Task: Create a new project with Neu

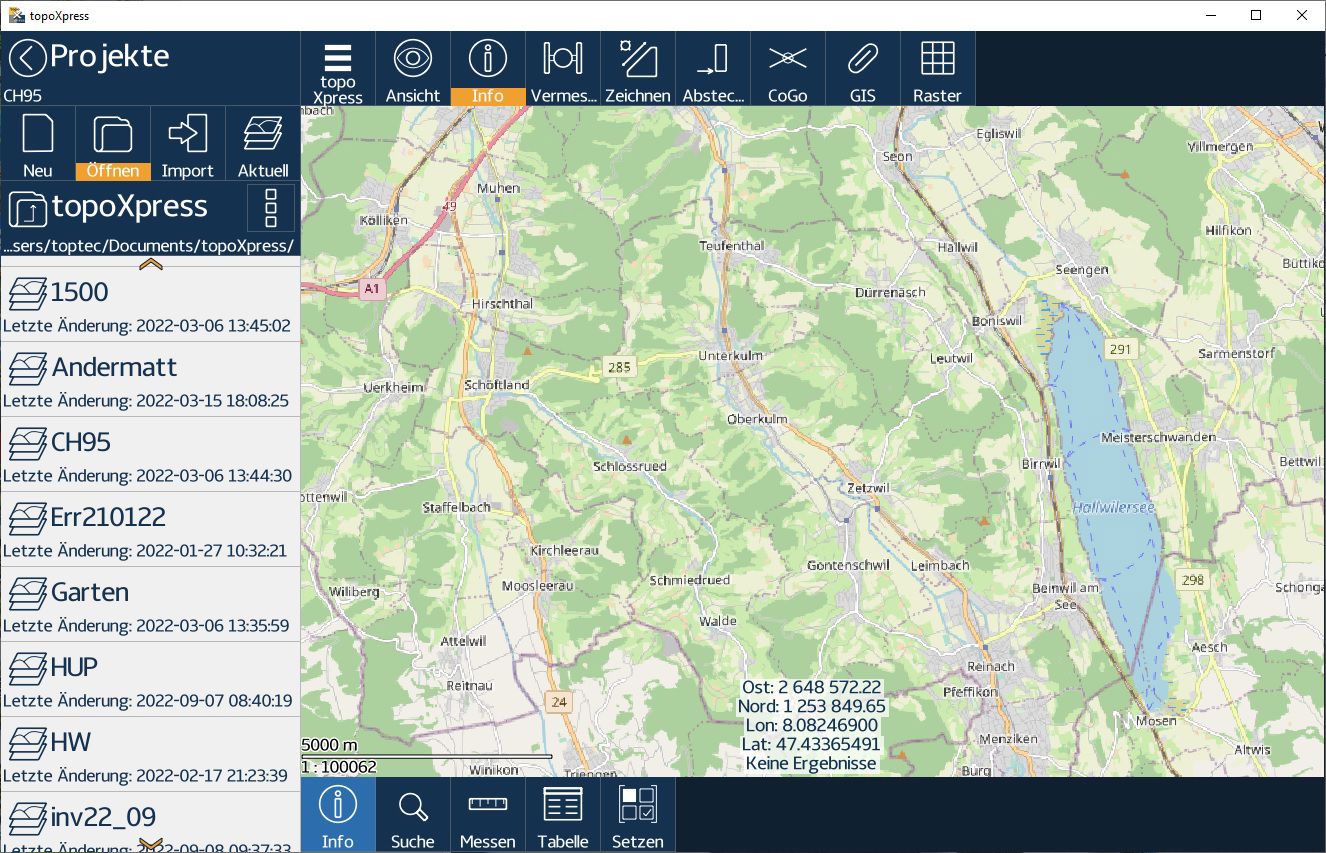Action: [x=38, y=144]
